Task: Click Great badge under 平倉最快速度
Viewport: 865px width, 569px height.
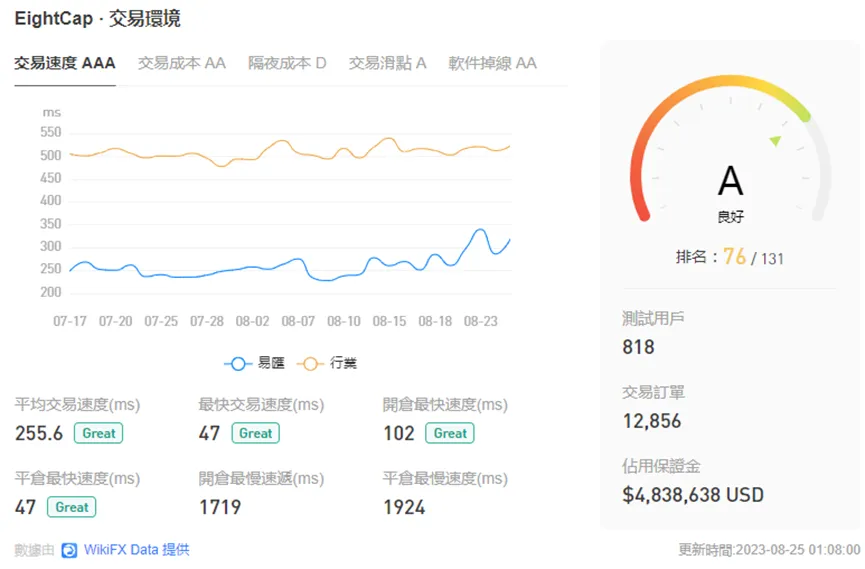Action: click(x=72, y=507)
